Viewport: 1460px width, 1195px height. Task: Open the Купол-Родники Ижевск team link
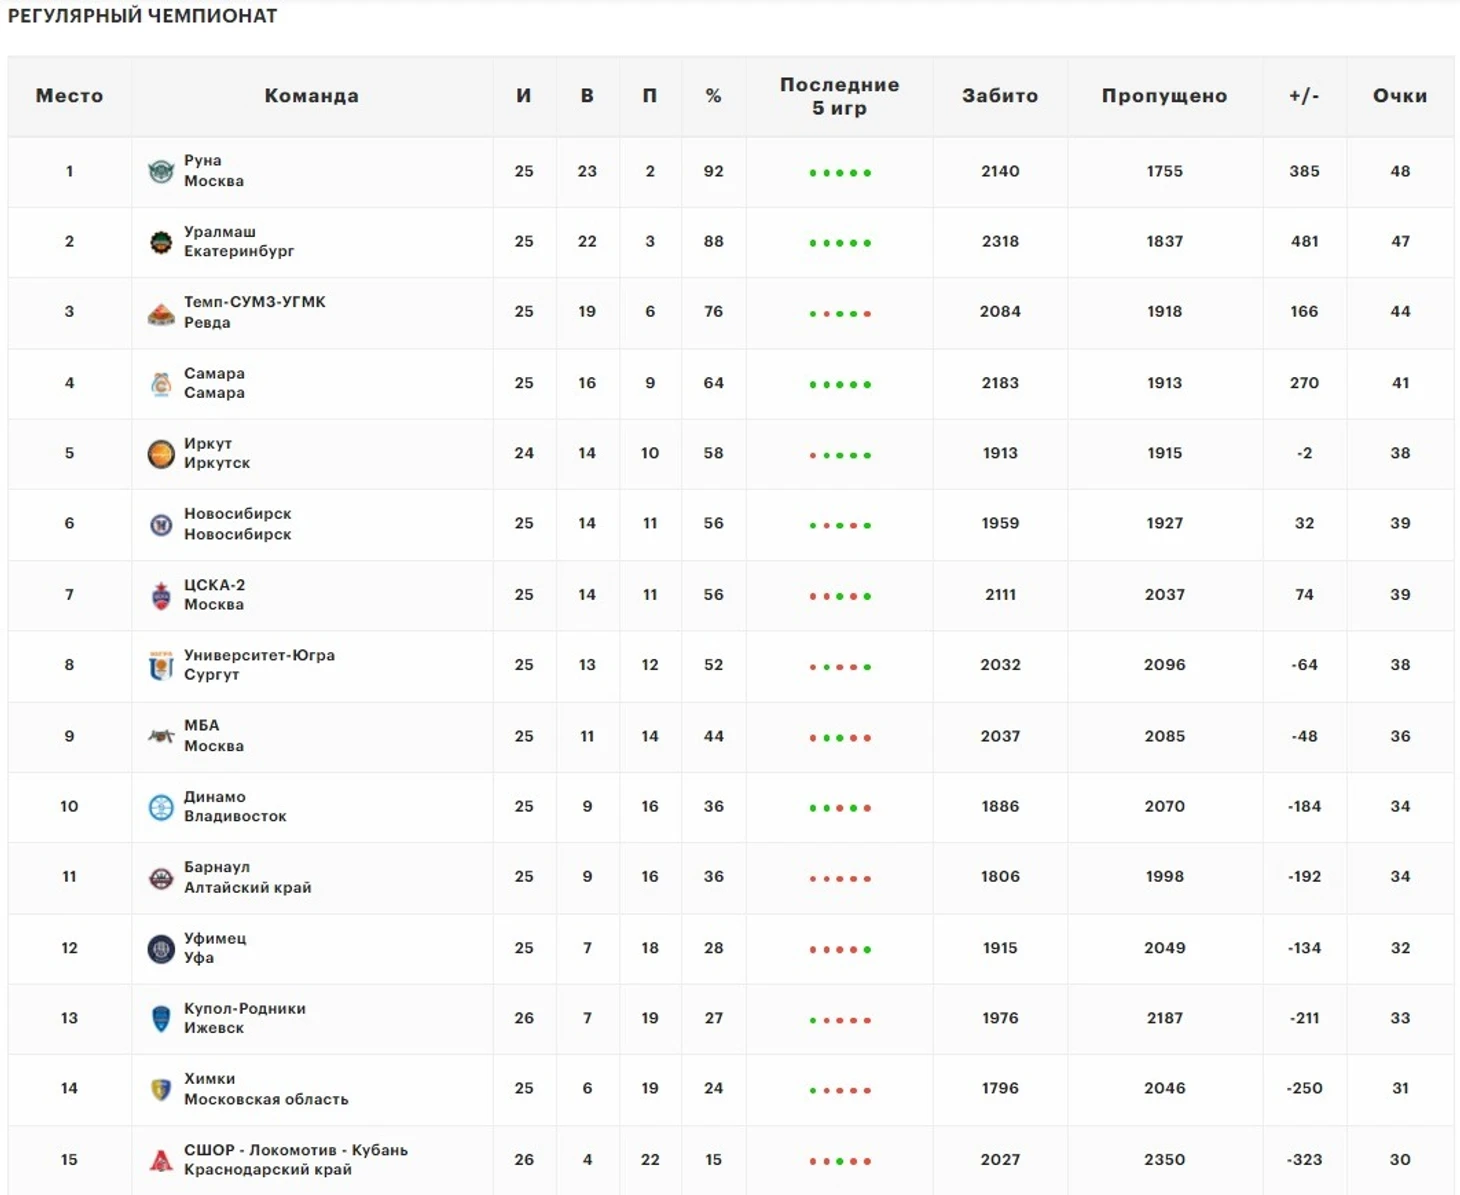[x=245, y=1018]
